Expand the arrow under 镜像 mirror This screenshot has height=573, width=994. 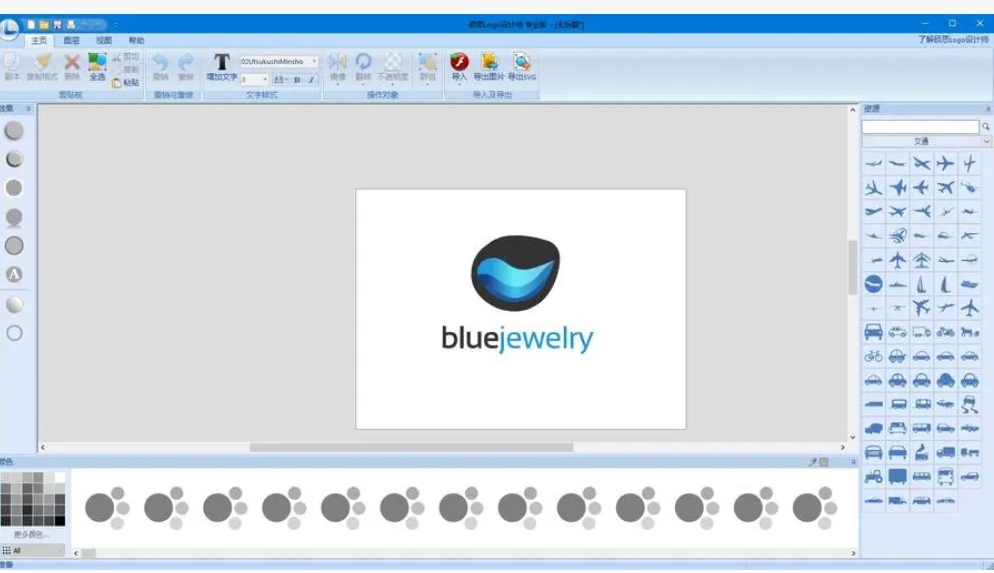(337, 84)
